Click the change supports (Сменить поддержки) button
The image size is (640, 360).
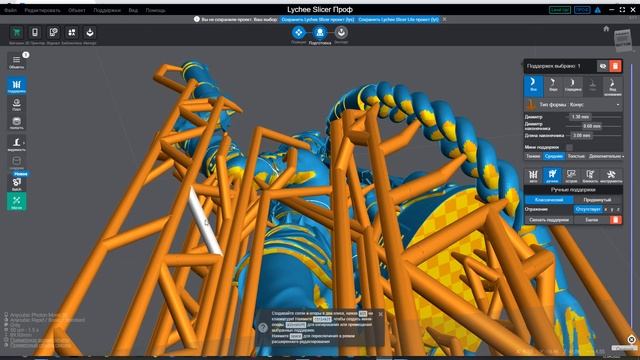(549, 220)
